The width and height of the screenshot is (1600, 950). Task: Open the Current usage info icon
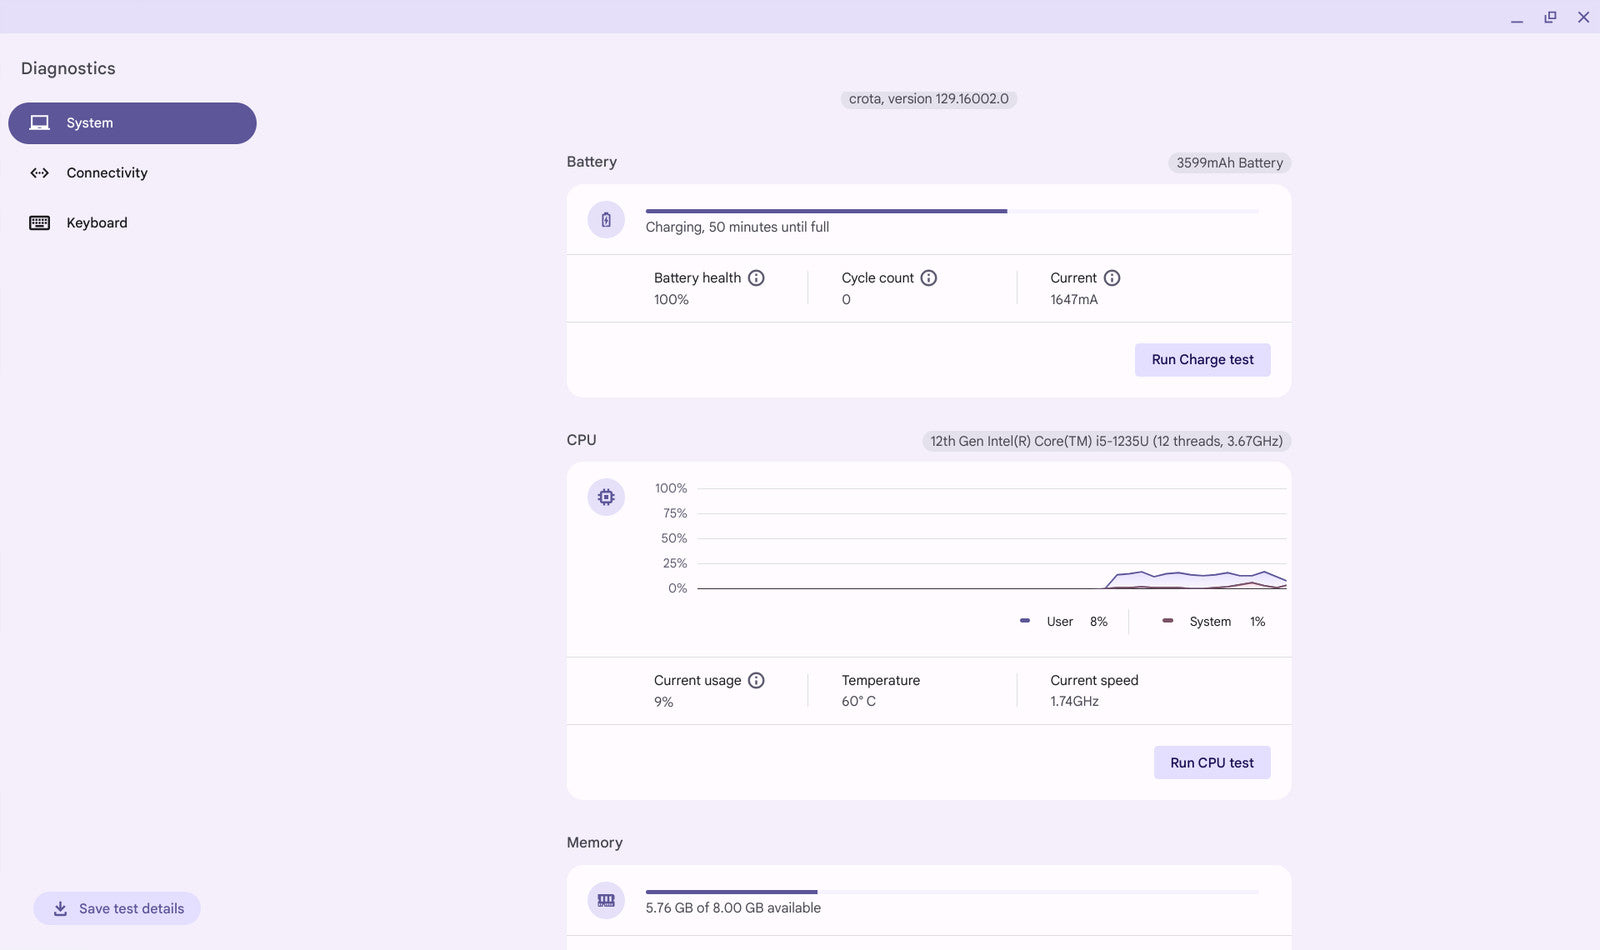click(756, 681)
